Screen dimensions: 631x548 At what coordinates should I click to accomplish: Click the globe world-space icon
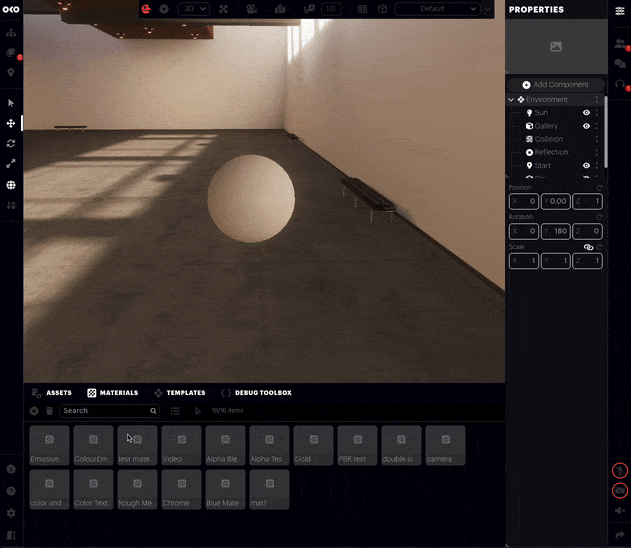[x=11, y=185]
